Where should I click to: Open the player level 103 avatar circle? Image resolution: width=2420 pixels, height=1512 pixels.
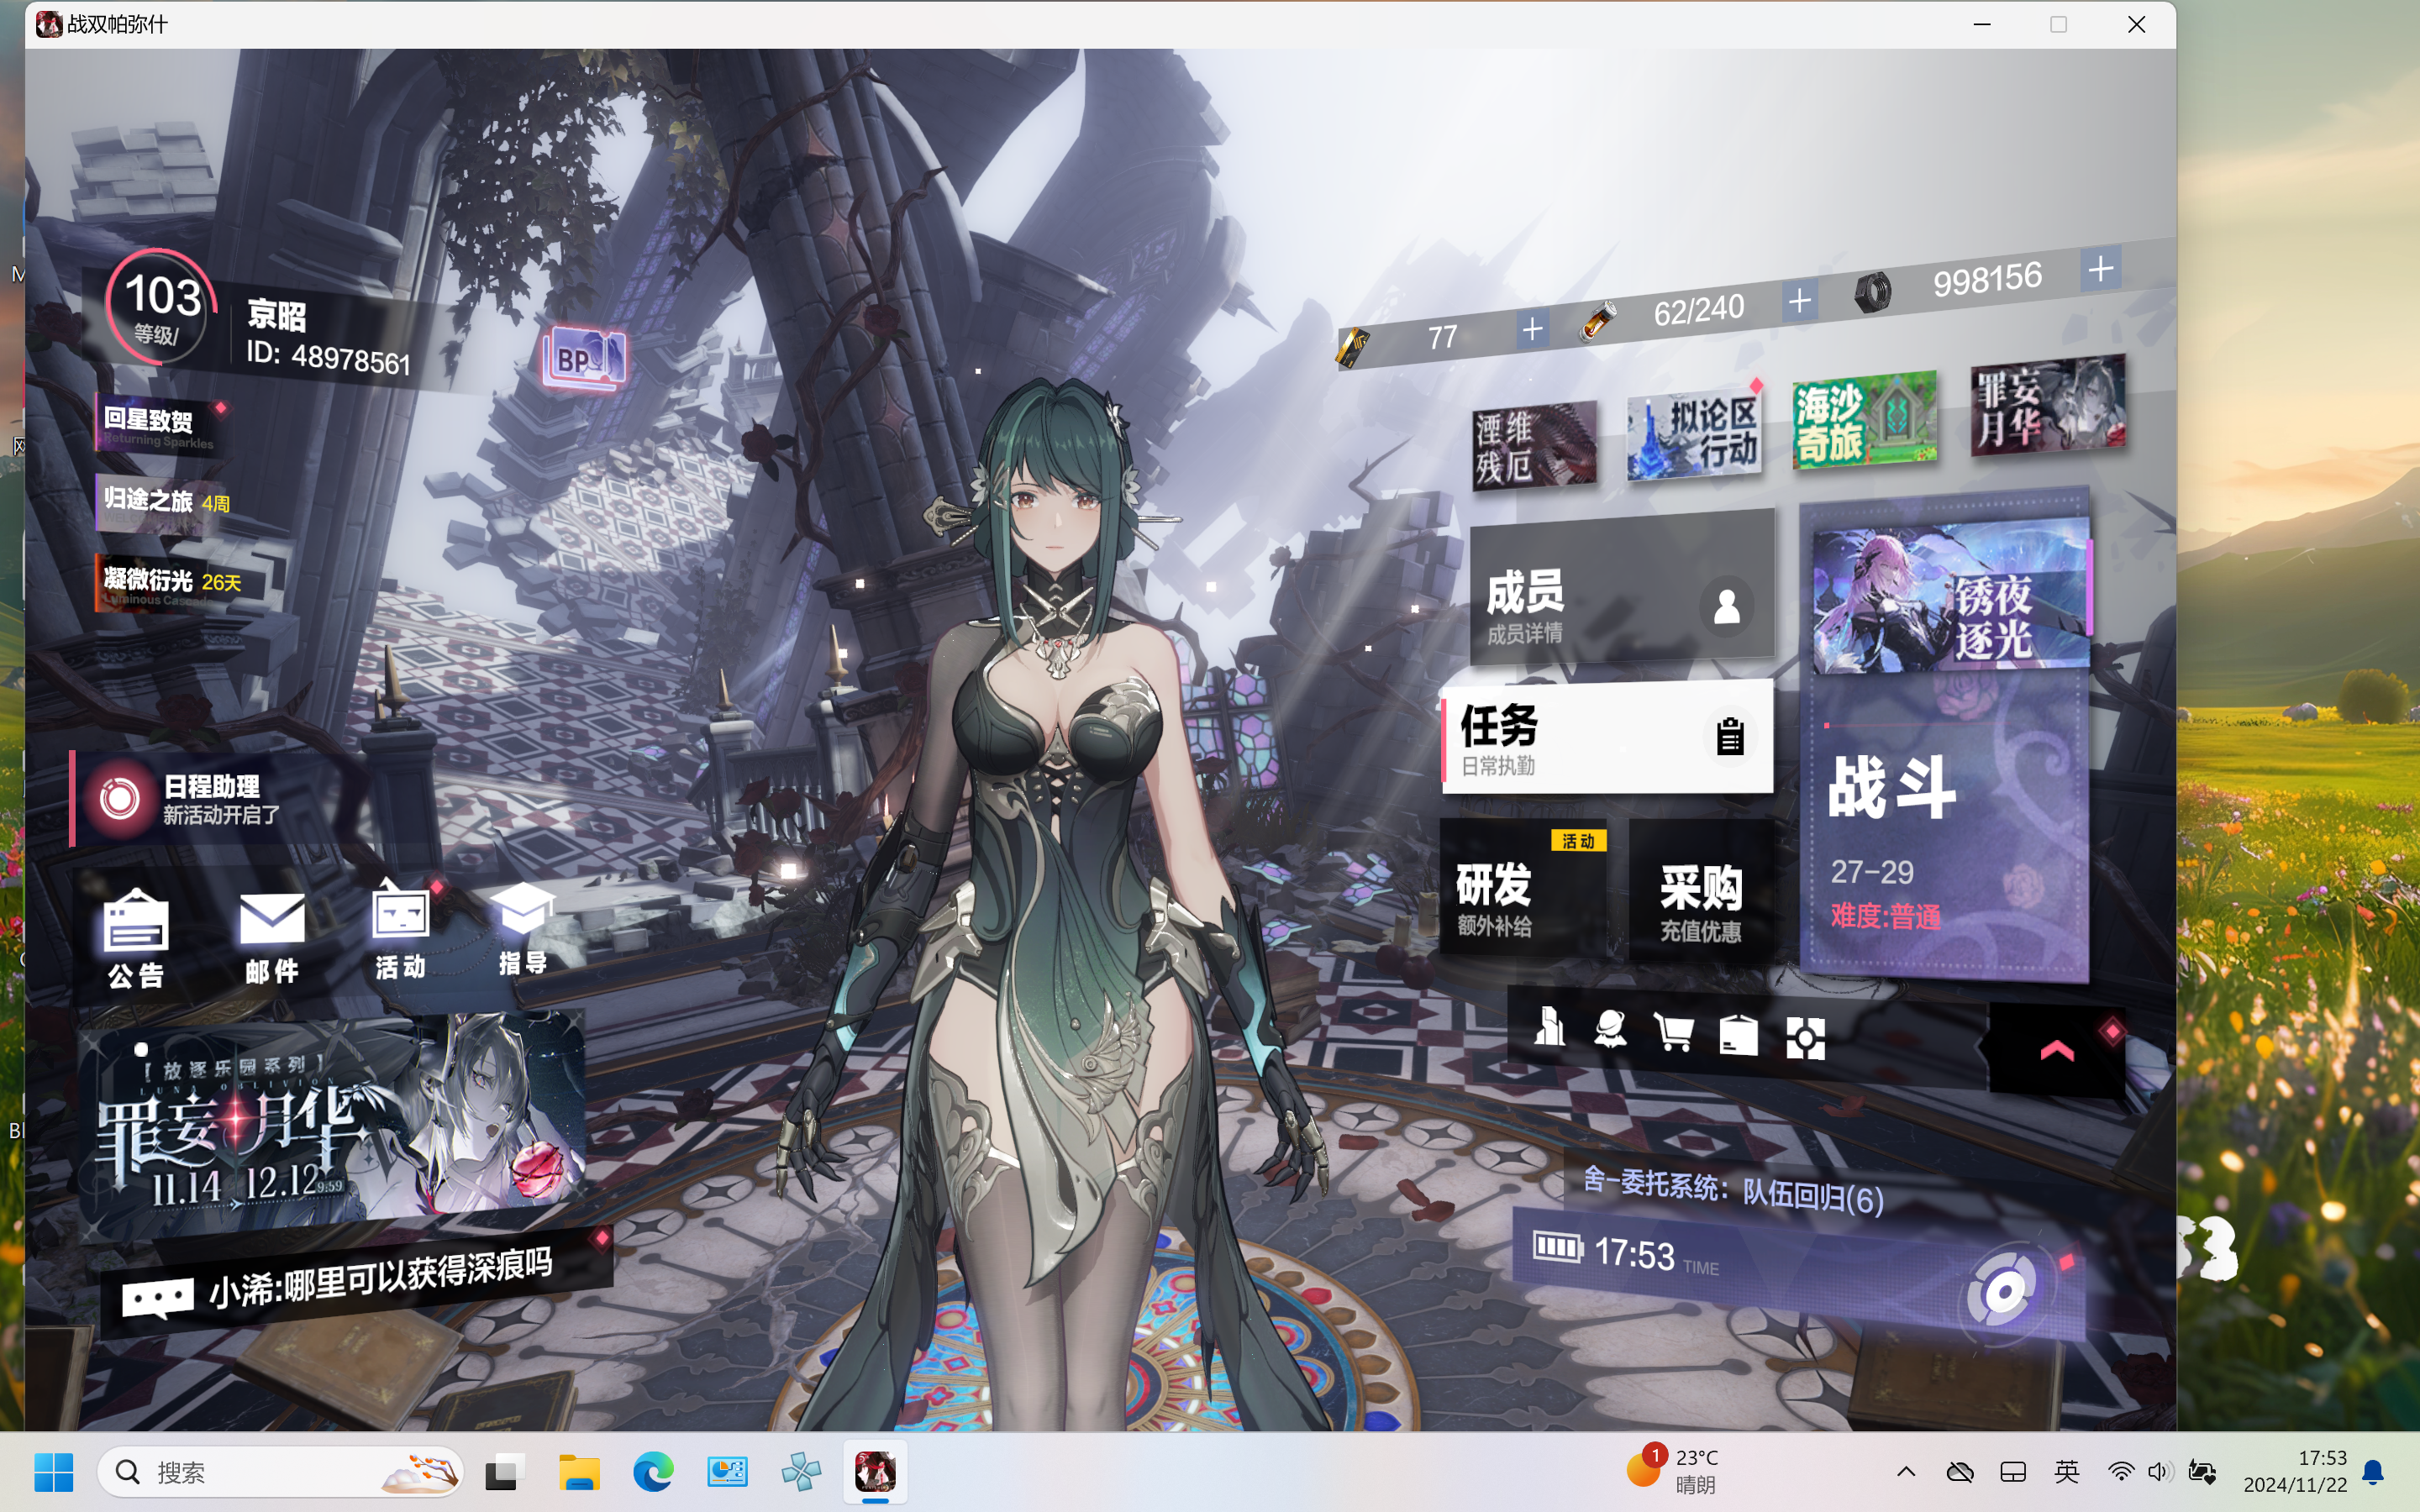(x=160, y=306)
